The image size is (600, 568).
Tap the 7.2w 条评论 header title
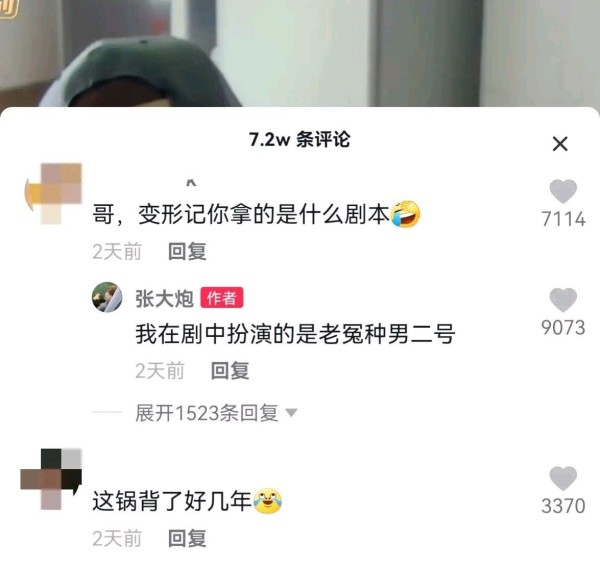[299, 139]
